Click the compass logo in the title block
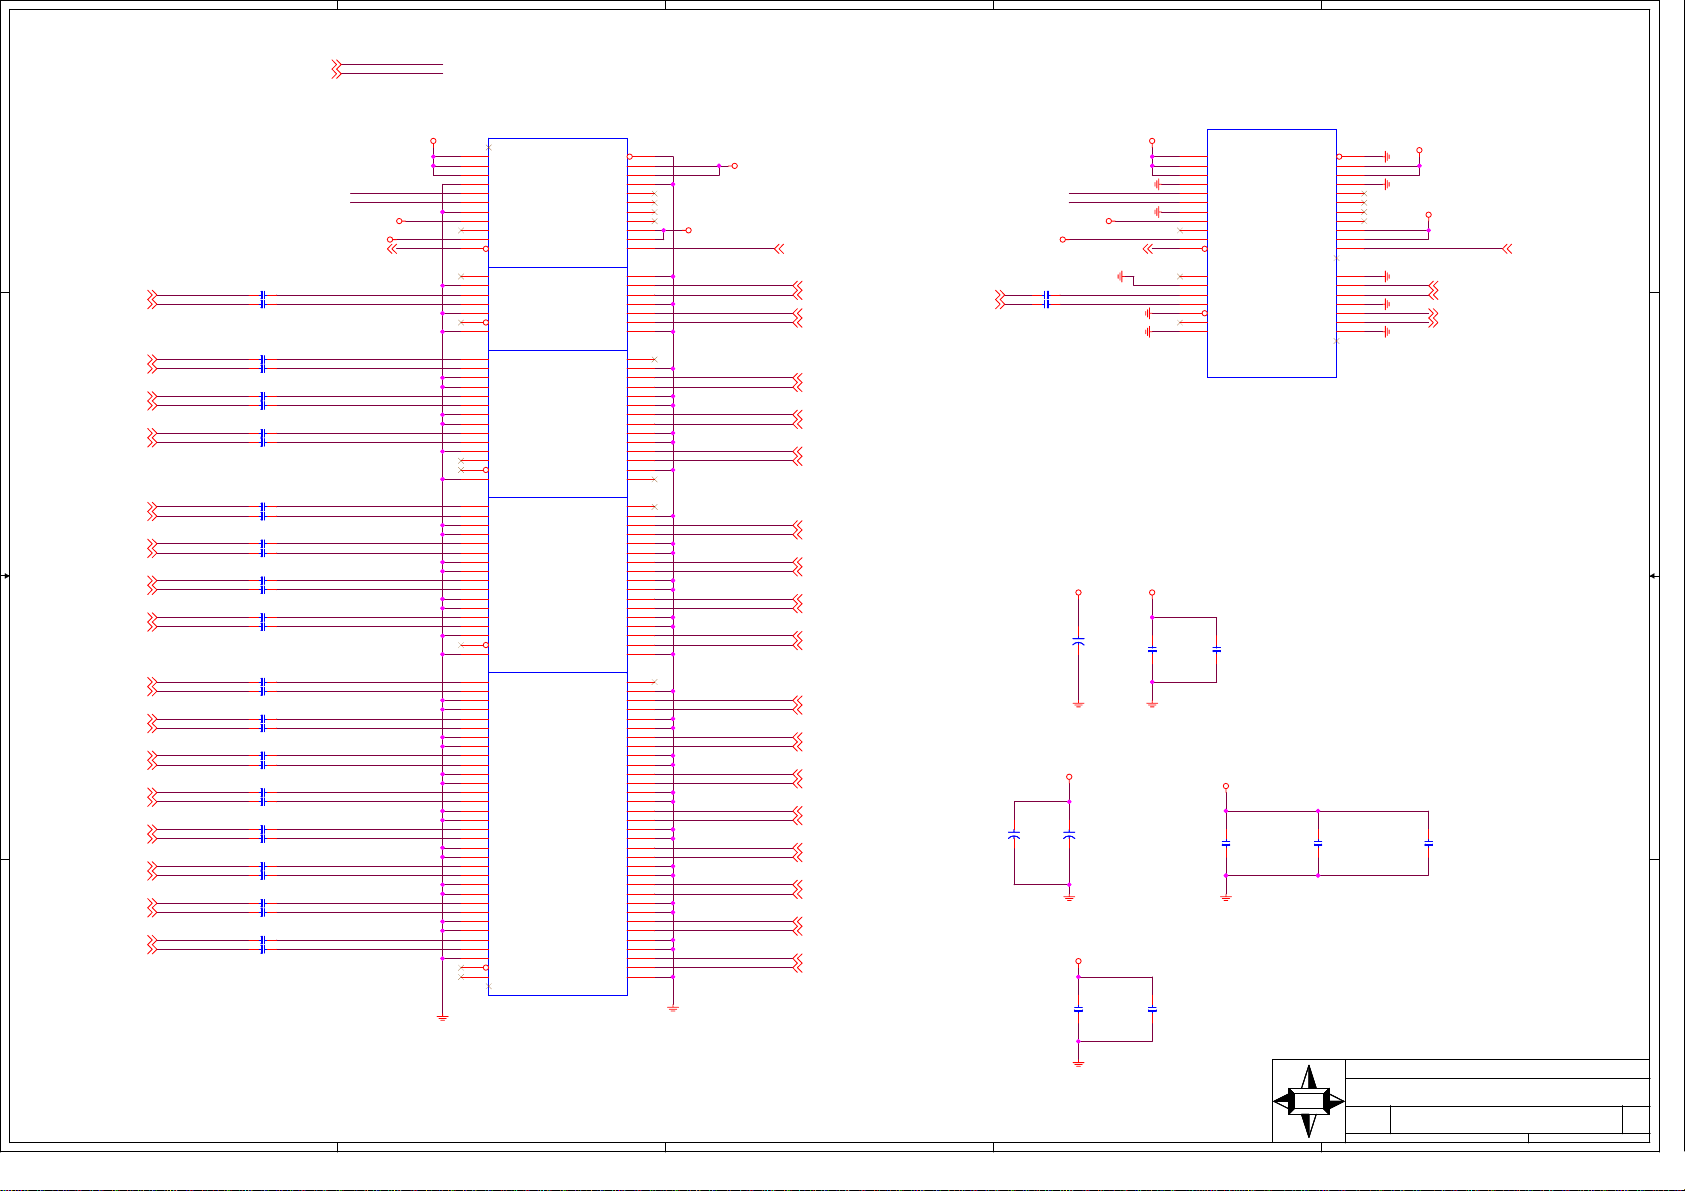Image resolution: width=1685 pixels, height=1191 pixels. [x=1309, y=1101]
